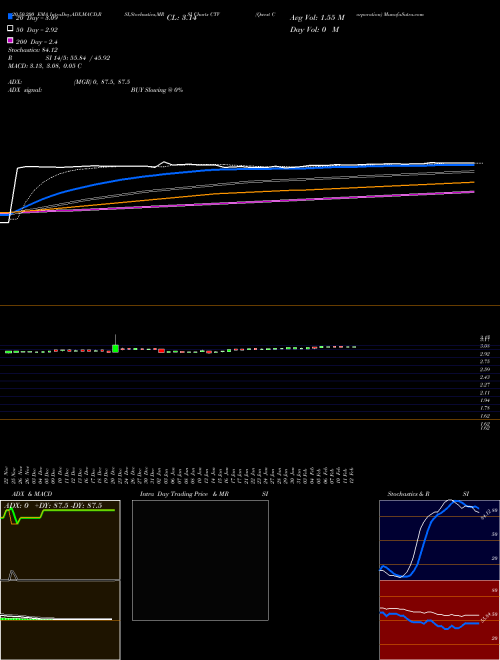This screenshot has width=500, height=660.
Task: Open the empty Intra Day Trading Price panel
Action: click(x=200, y=560)
